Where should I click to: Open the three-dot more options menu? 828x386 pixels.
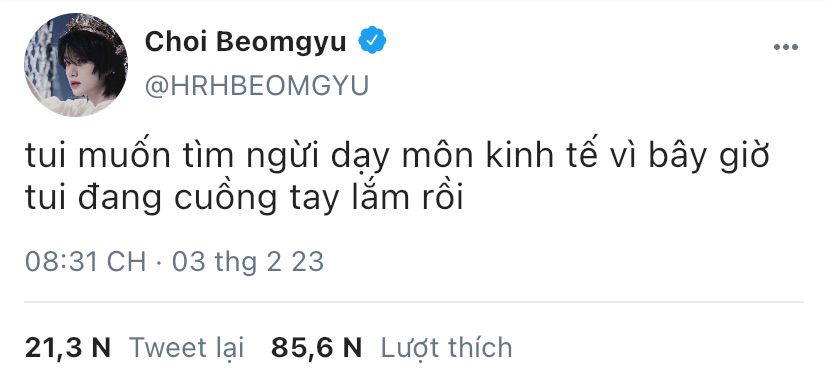click(786, 47)
